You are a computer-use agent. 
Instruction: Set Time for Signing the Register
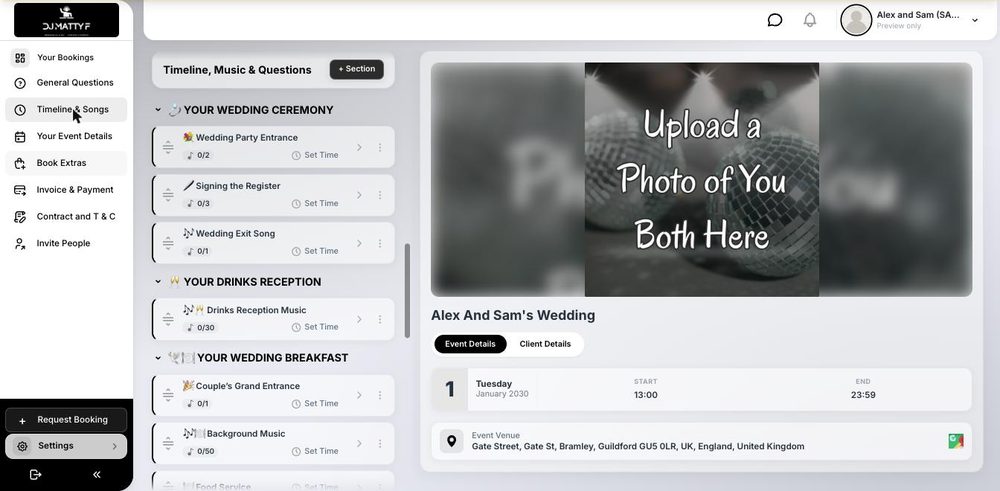coord(315,204)
